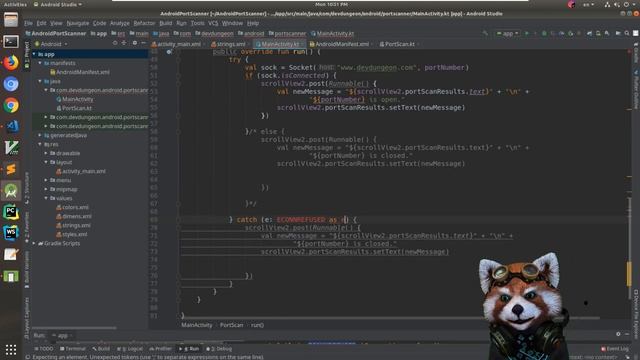Expand the Gradle Scripts node
This screenshot has height=360, width=640.
(34, 243)
